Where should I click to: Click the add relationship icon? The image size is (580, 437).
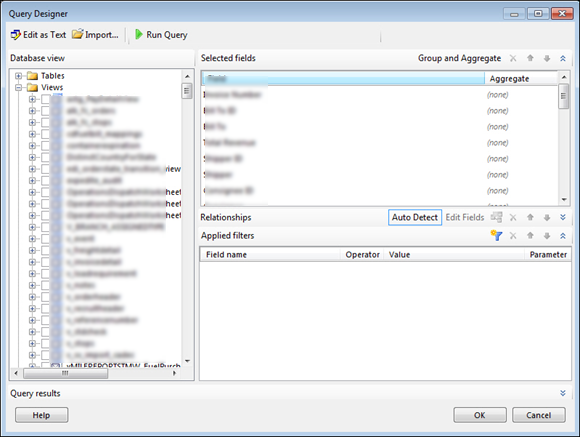496,217
